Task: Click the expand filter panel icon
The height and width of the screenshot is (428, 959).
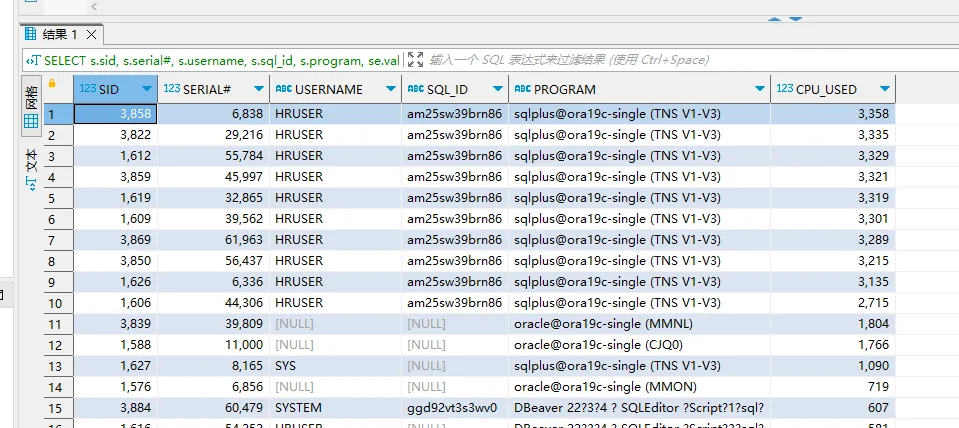Action: pyautogui.click(x=415, y=59)
